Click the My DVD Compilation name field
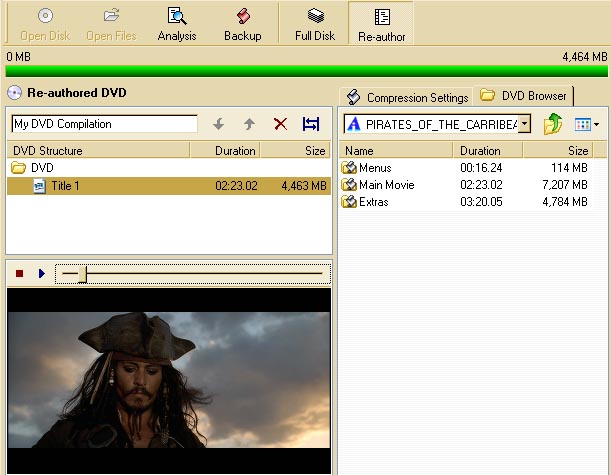 pos(104,124)
